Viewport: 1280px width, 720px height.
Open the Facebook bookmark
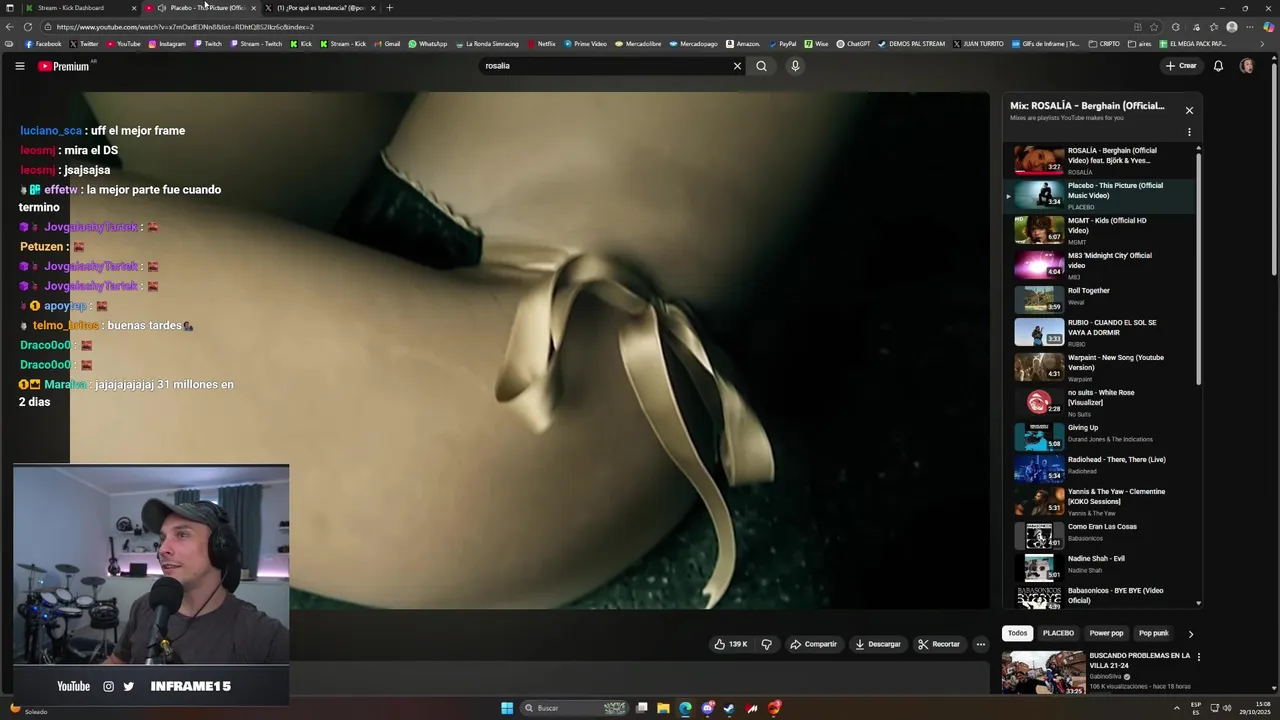(42, 44)
